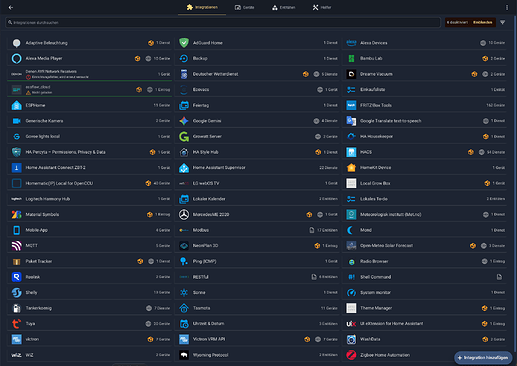Open the Google Gemini star icon

pyautogui.click(x=184, y=121)
